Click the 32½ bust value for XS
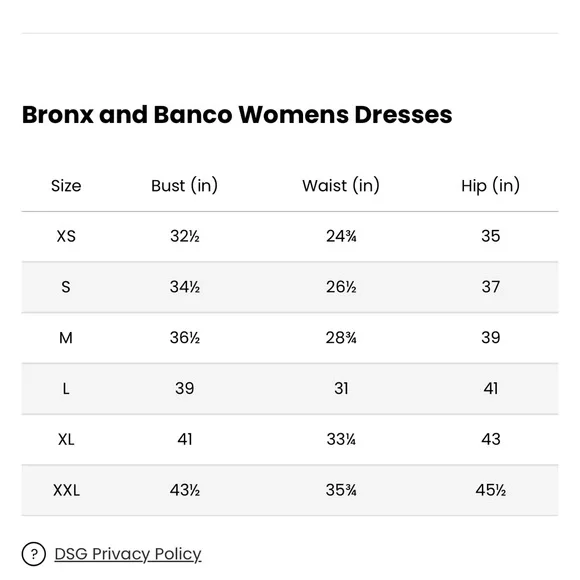Viewport: 580px width, 580px height. (185, 236)
